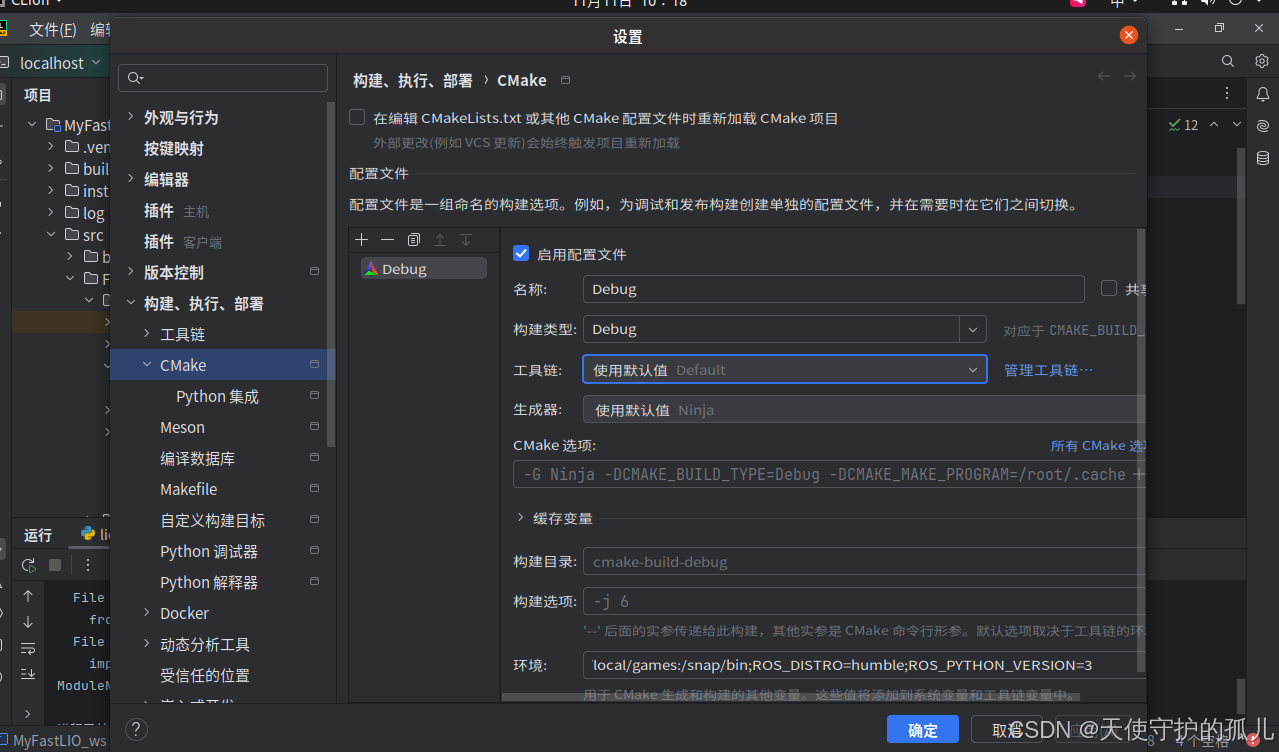The height and width of the screenshot is (752, 1279).
Task: Expand the Docker settings node
Action: click(x=147, y=613)
